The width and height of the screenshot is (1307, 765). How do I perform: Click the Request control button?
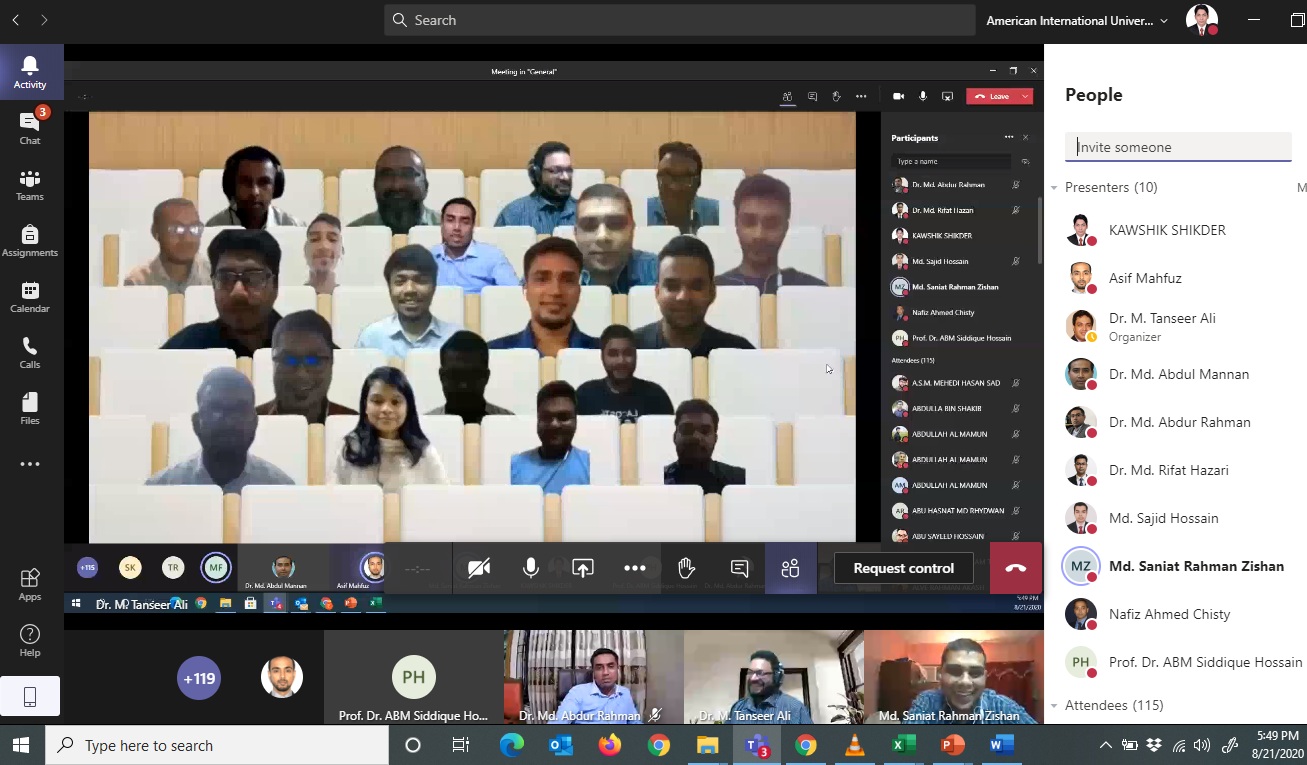(903, 568)
